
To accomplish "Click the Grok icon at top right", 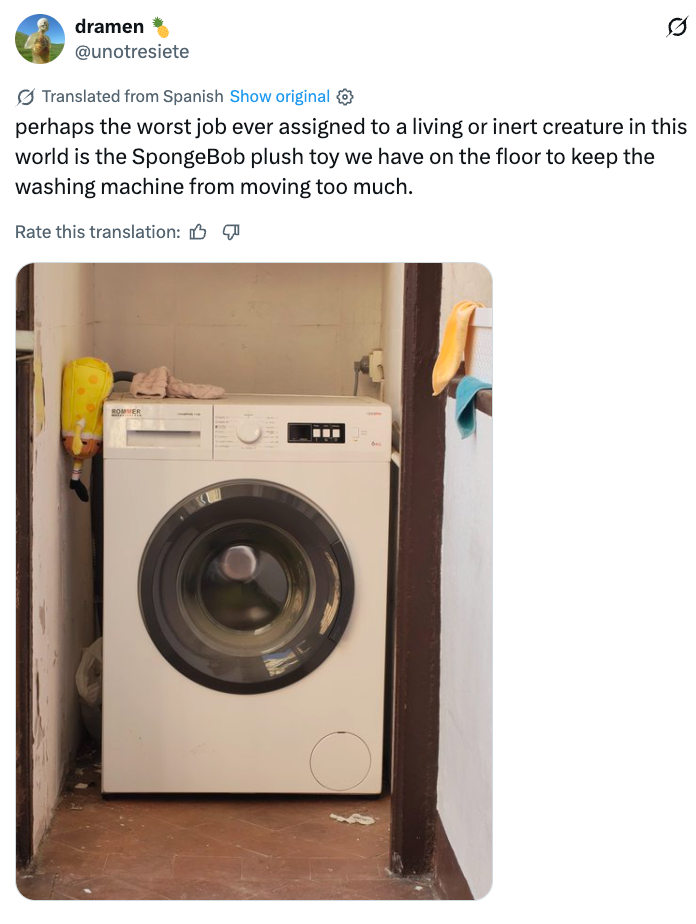I will click(677, 27).
